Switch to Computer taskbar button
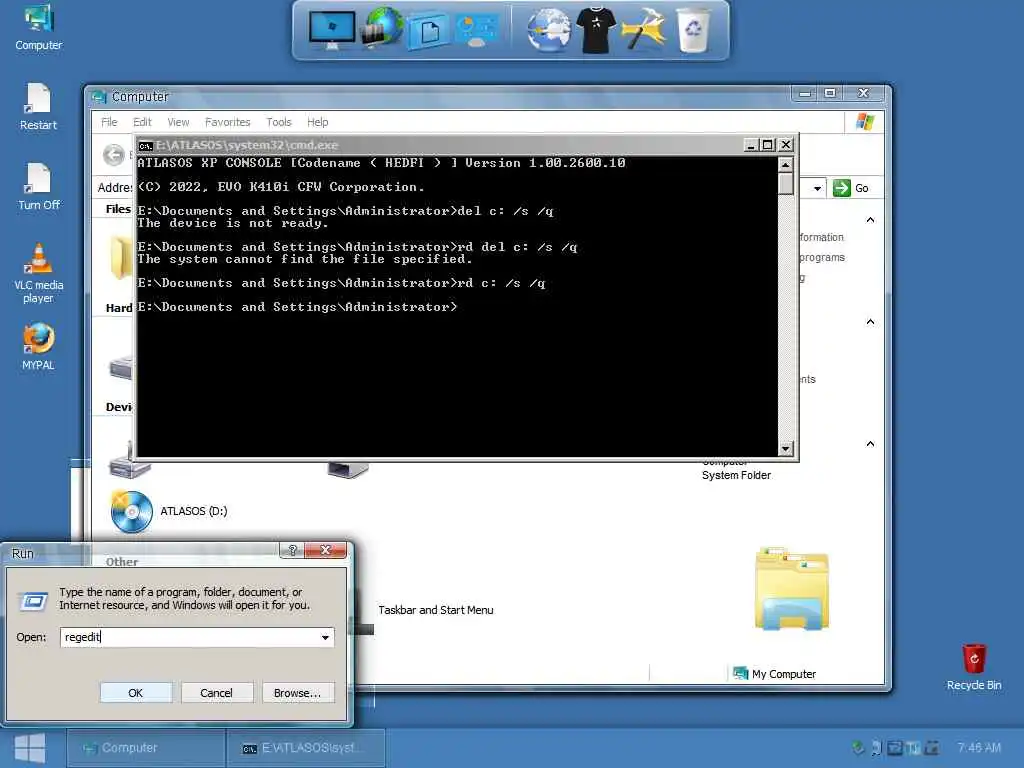This screenshot has width=1024, height=768. point(146,748)
